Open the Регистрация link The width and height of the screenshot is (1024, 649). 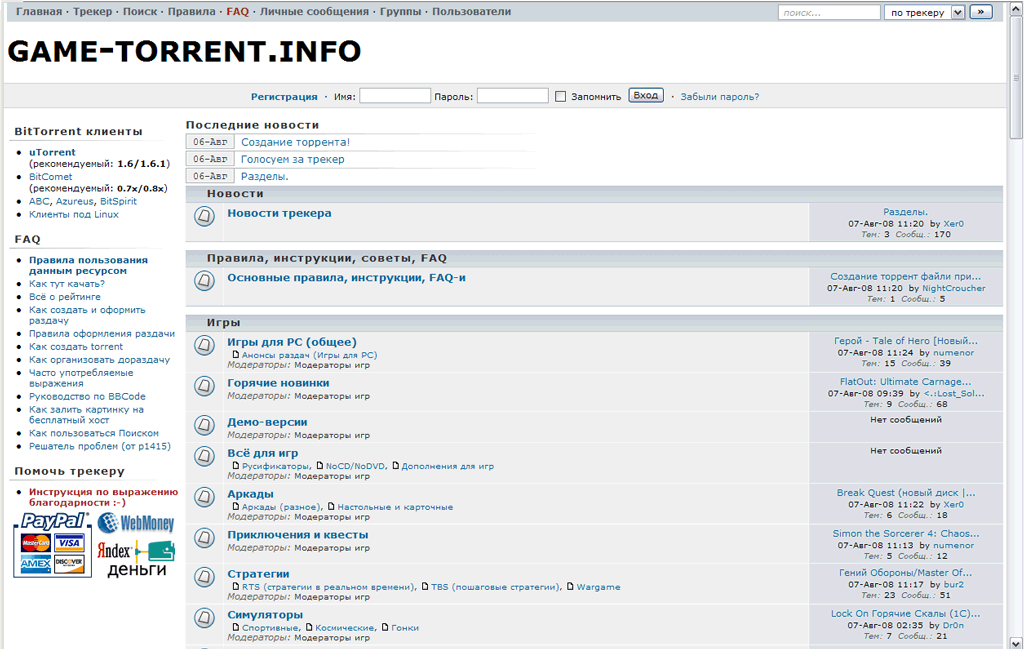(284, 97)
